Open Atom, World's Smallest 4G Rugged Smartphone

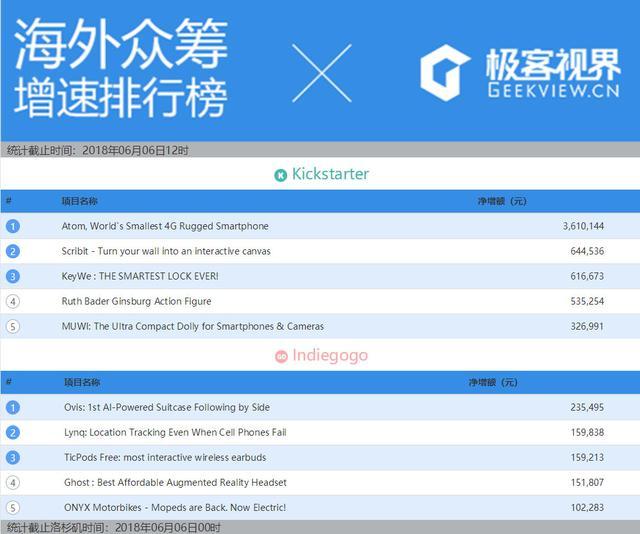[165, 226]
